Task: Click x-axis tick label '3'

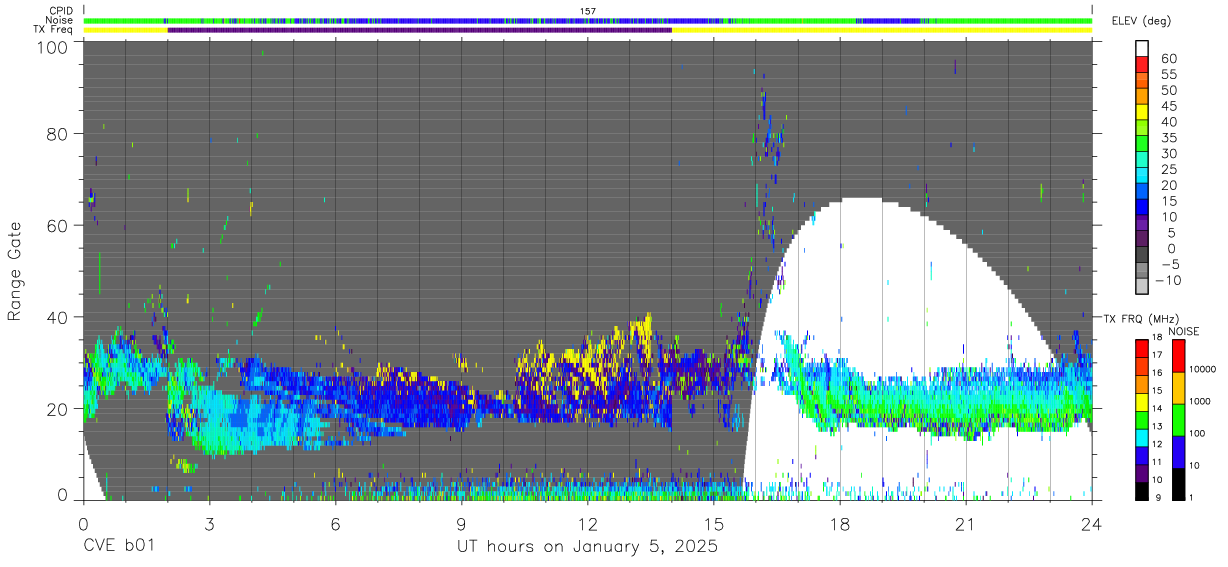Action: (x=209, y=524)
